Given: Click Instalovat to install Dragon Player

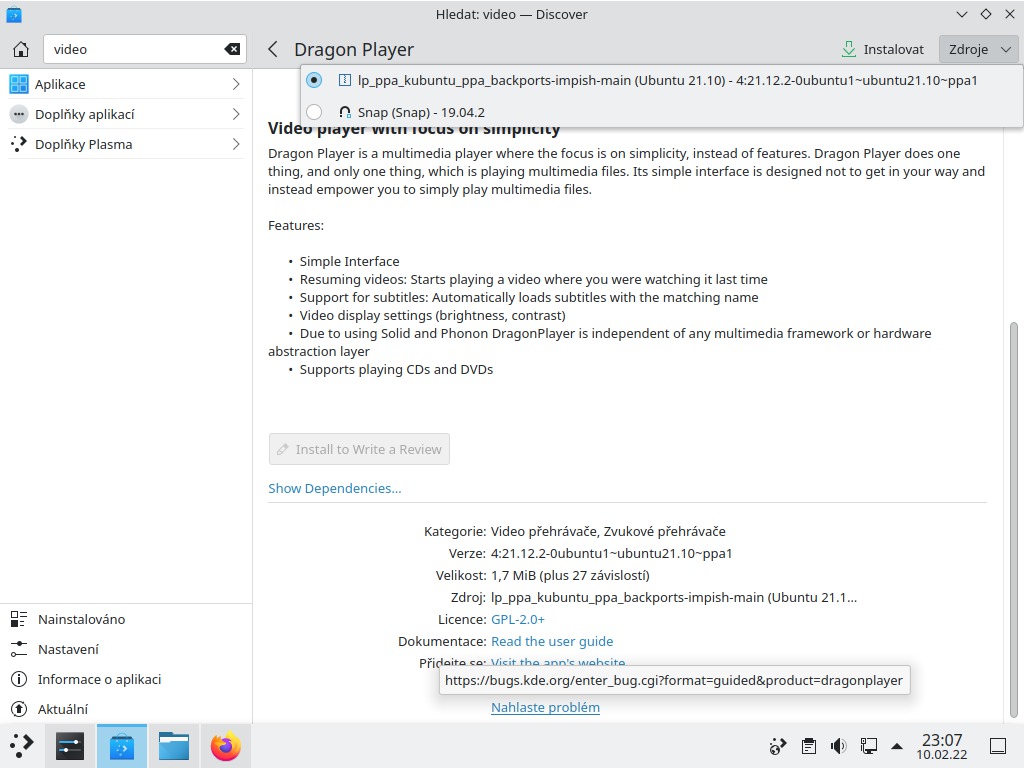Looking at the screenshot, I should (x=883, y=49).
